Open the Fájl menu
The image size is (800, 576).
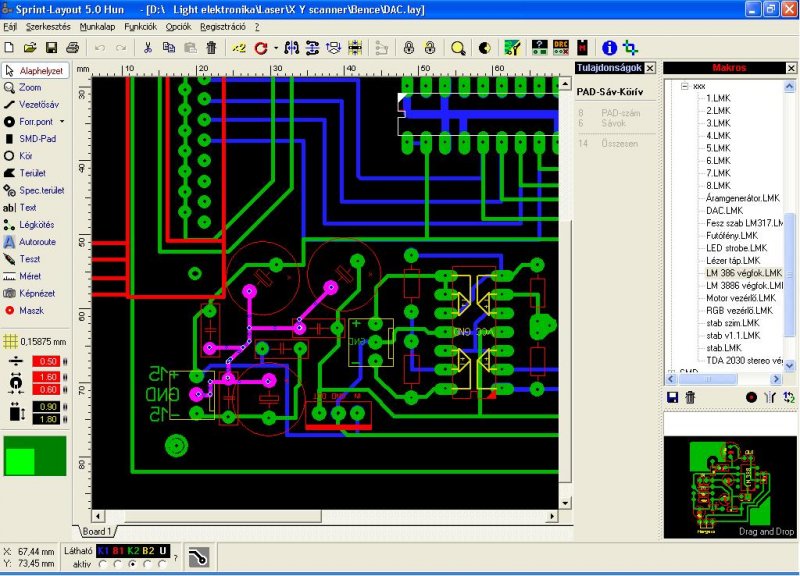click(10, 27)
